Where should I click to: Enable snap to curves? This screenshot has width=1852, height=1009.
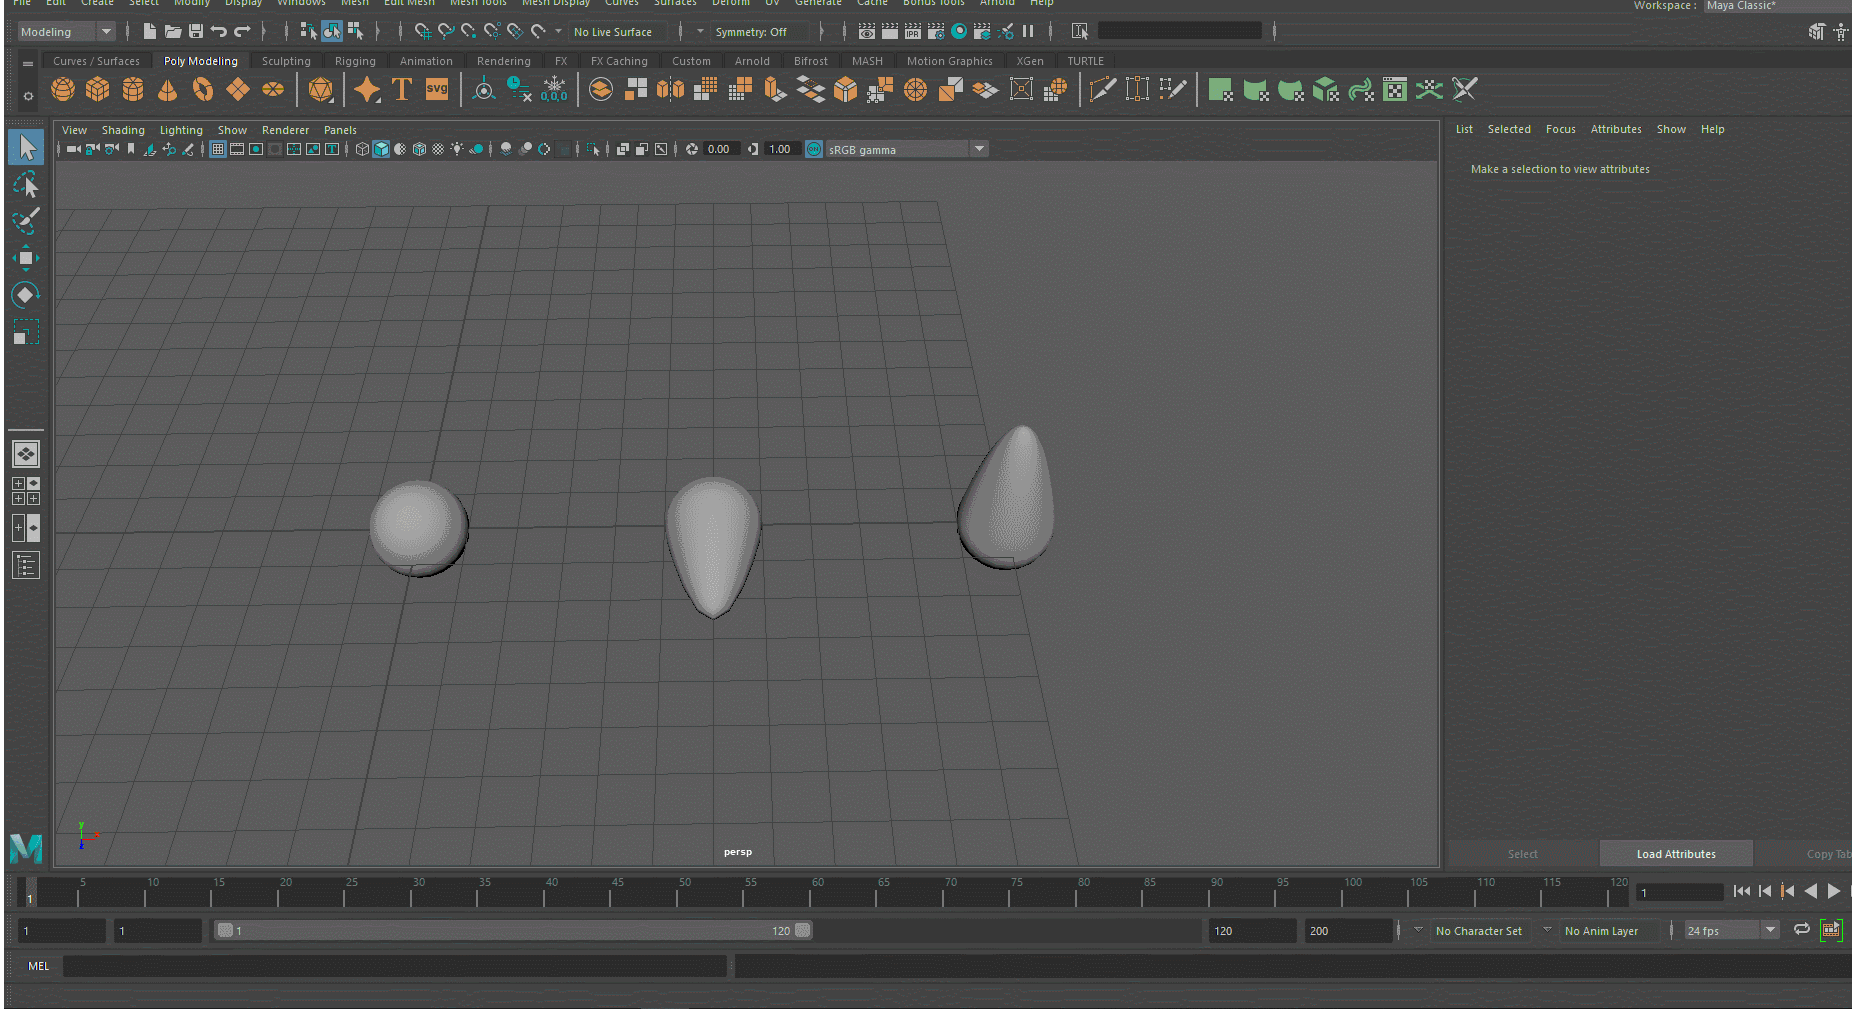[446, 31]
